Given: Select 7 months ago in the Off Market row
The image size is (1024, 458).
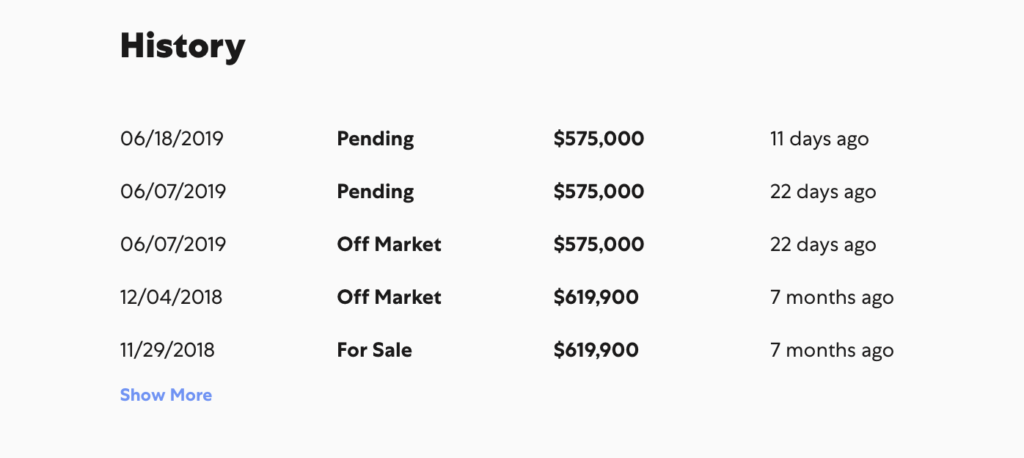Looking at the screenshot, I should coord(832,298).
